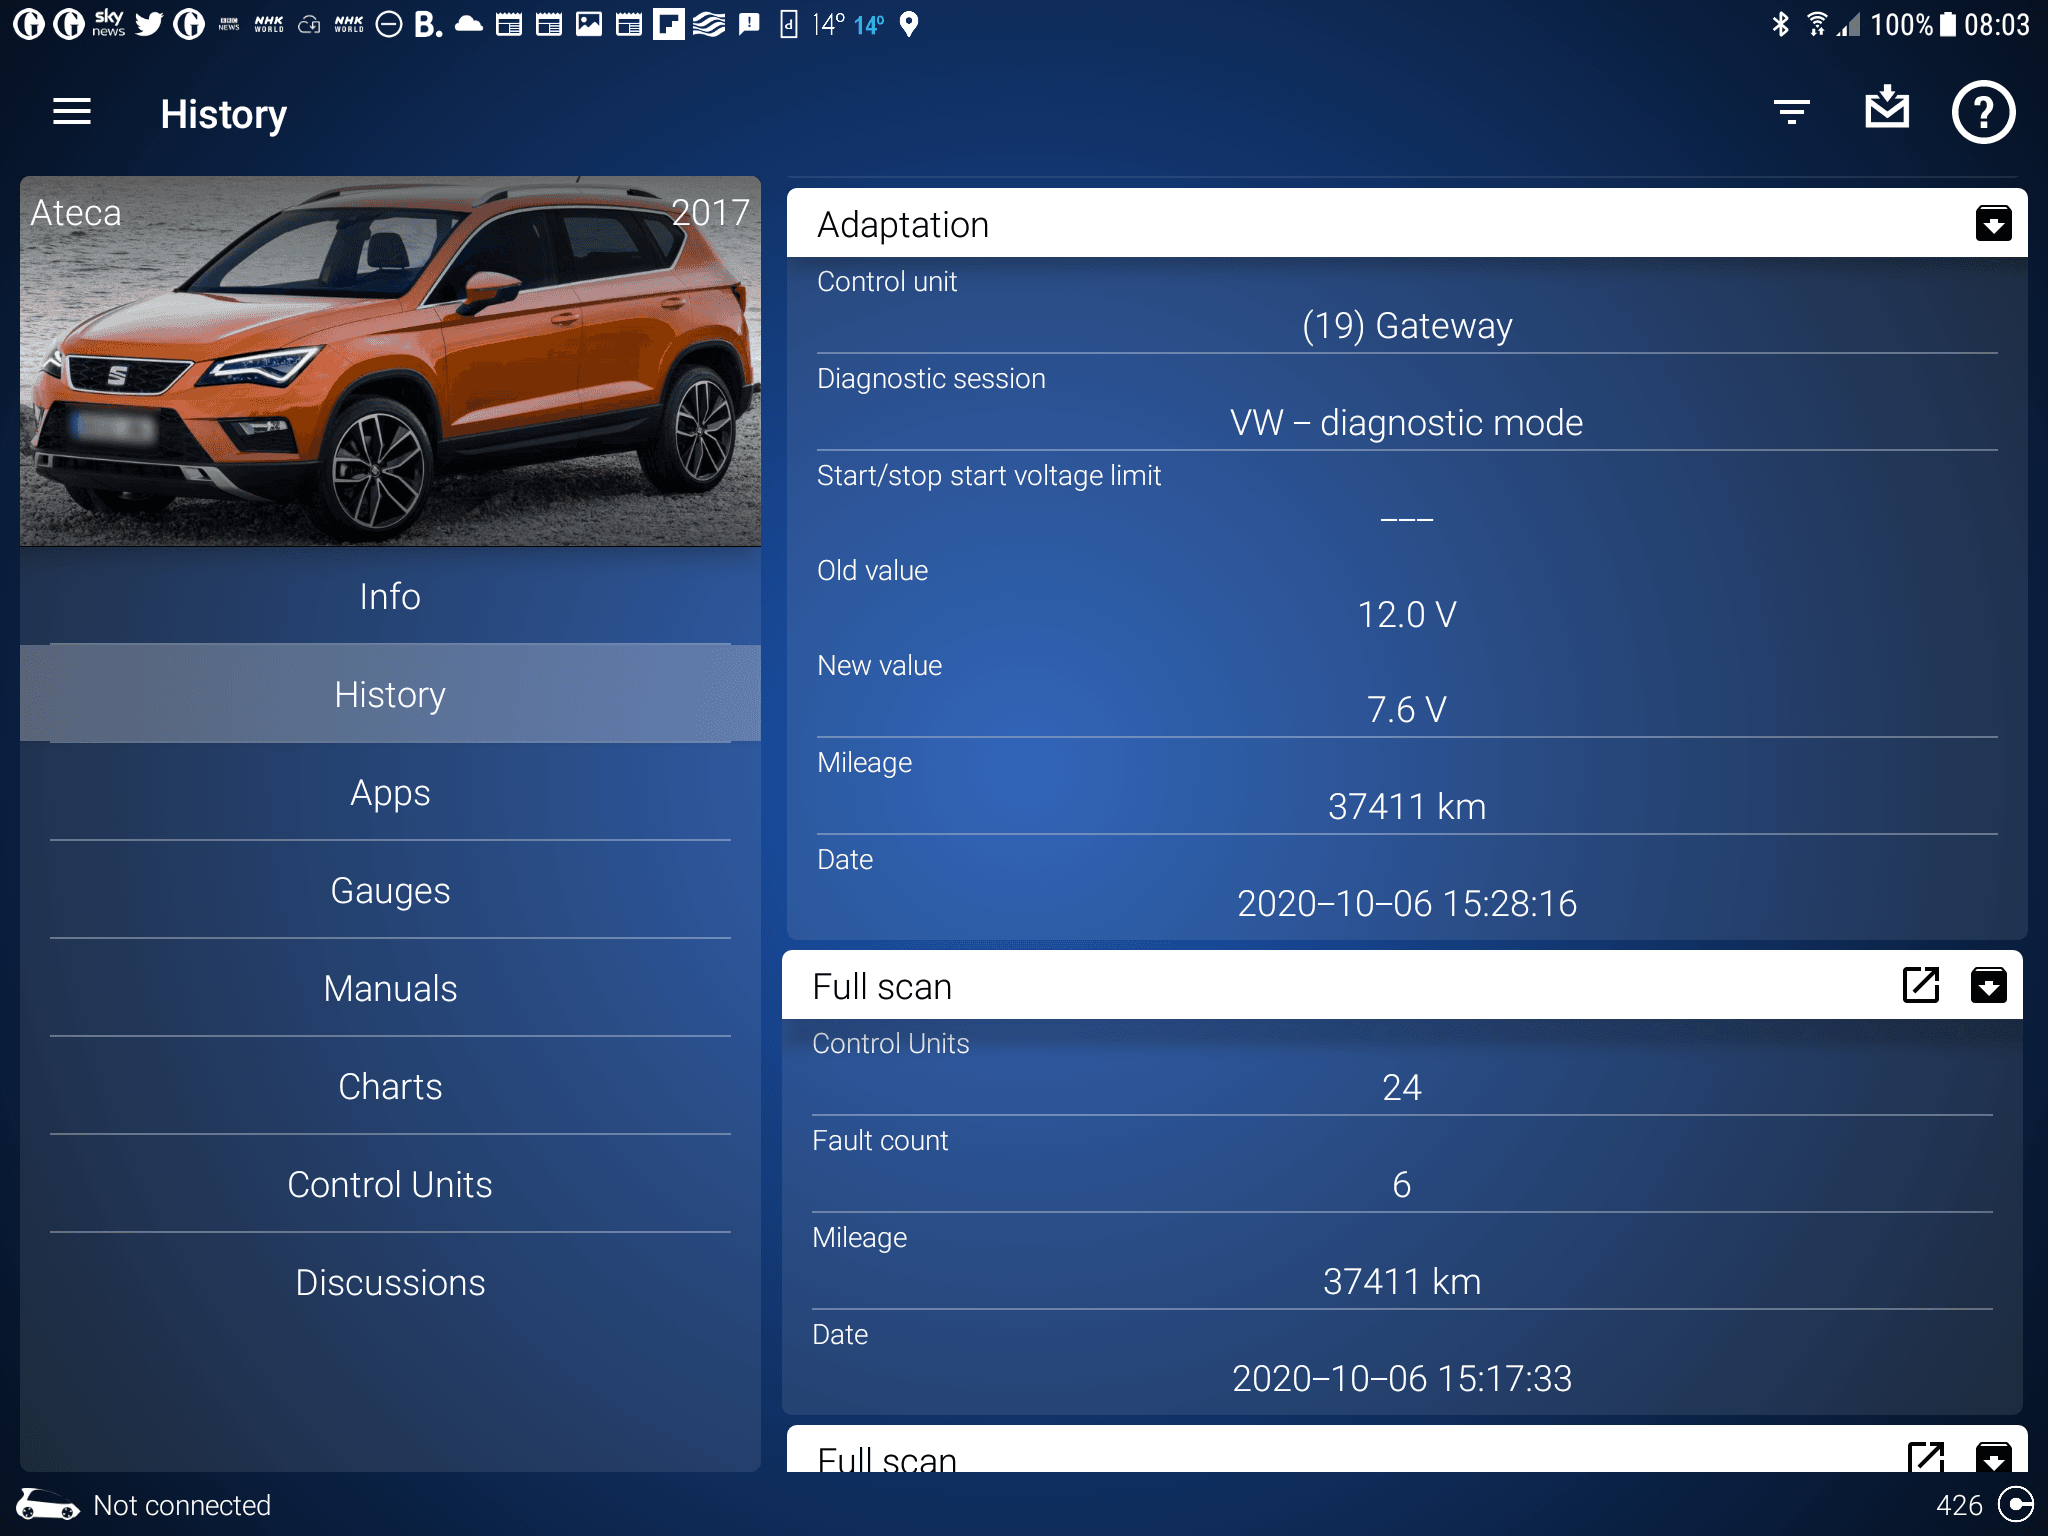Tap Adaptation mileage 37411 km

pyautogui.click(x=1407, y=807)
